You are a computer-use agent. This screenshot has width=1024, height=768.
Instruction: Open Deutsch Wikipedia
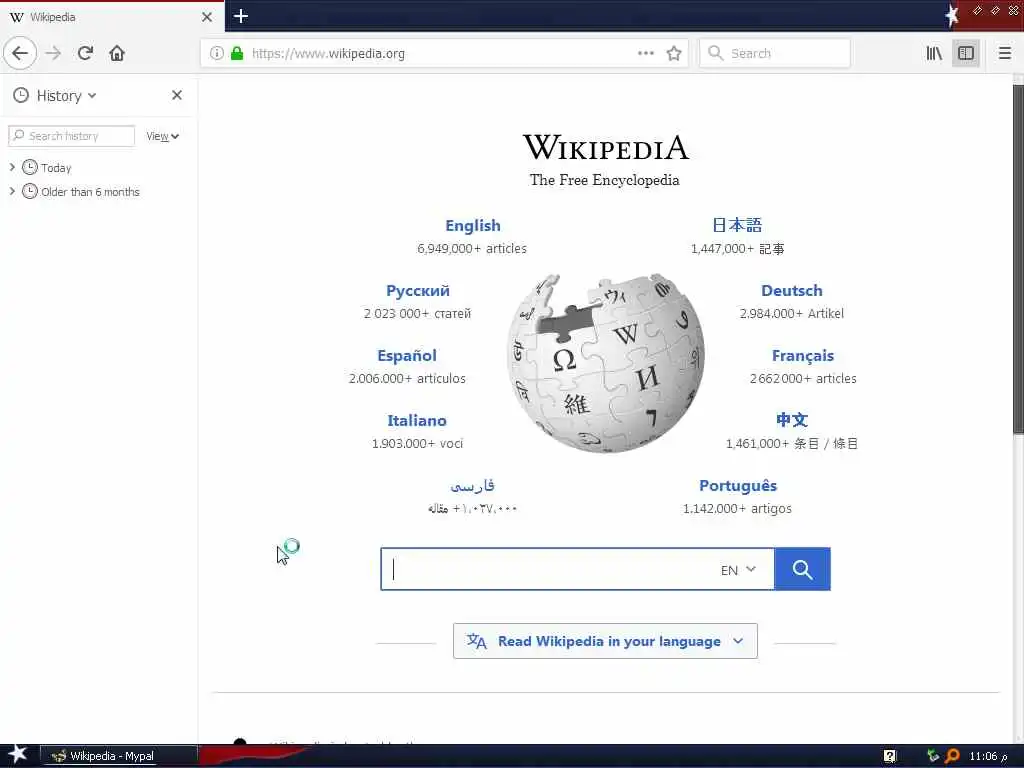pos(792,291)
